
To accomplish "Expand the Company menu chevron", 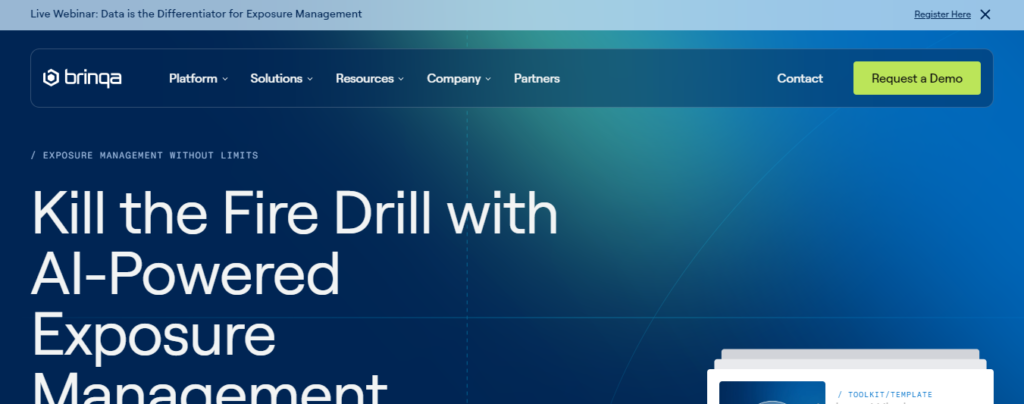I will (488, 79).
